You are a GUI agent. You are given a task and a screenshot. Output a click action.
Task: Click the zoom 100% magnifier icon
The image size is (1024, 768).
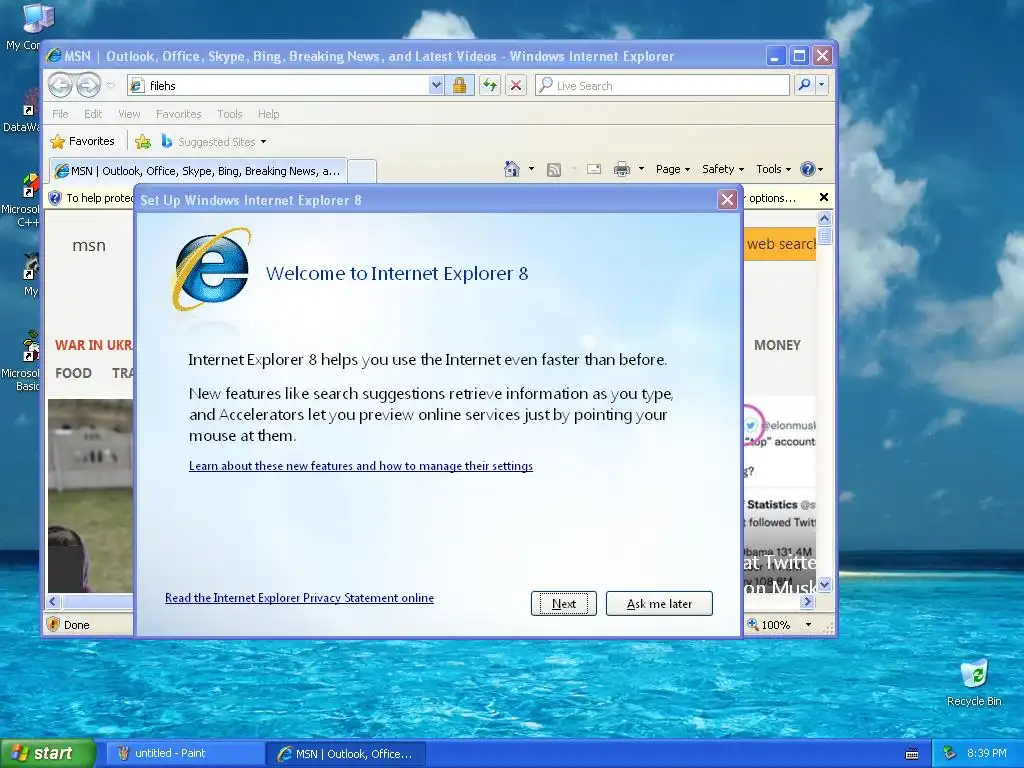point(753,624)
